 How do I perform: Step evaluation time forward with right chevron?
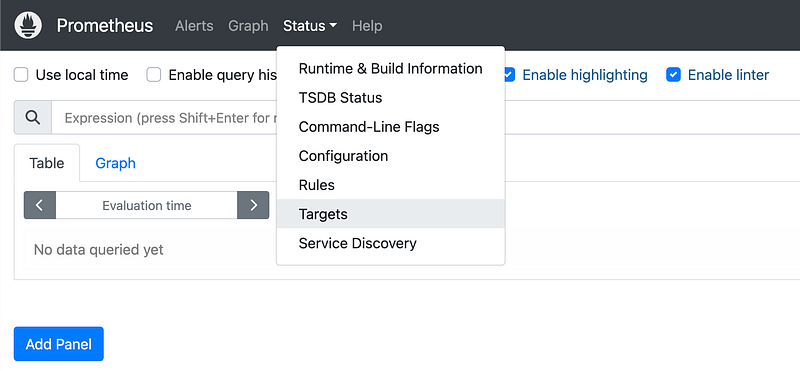pyautogui.click(x=253, y=205)
